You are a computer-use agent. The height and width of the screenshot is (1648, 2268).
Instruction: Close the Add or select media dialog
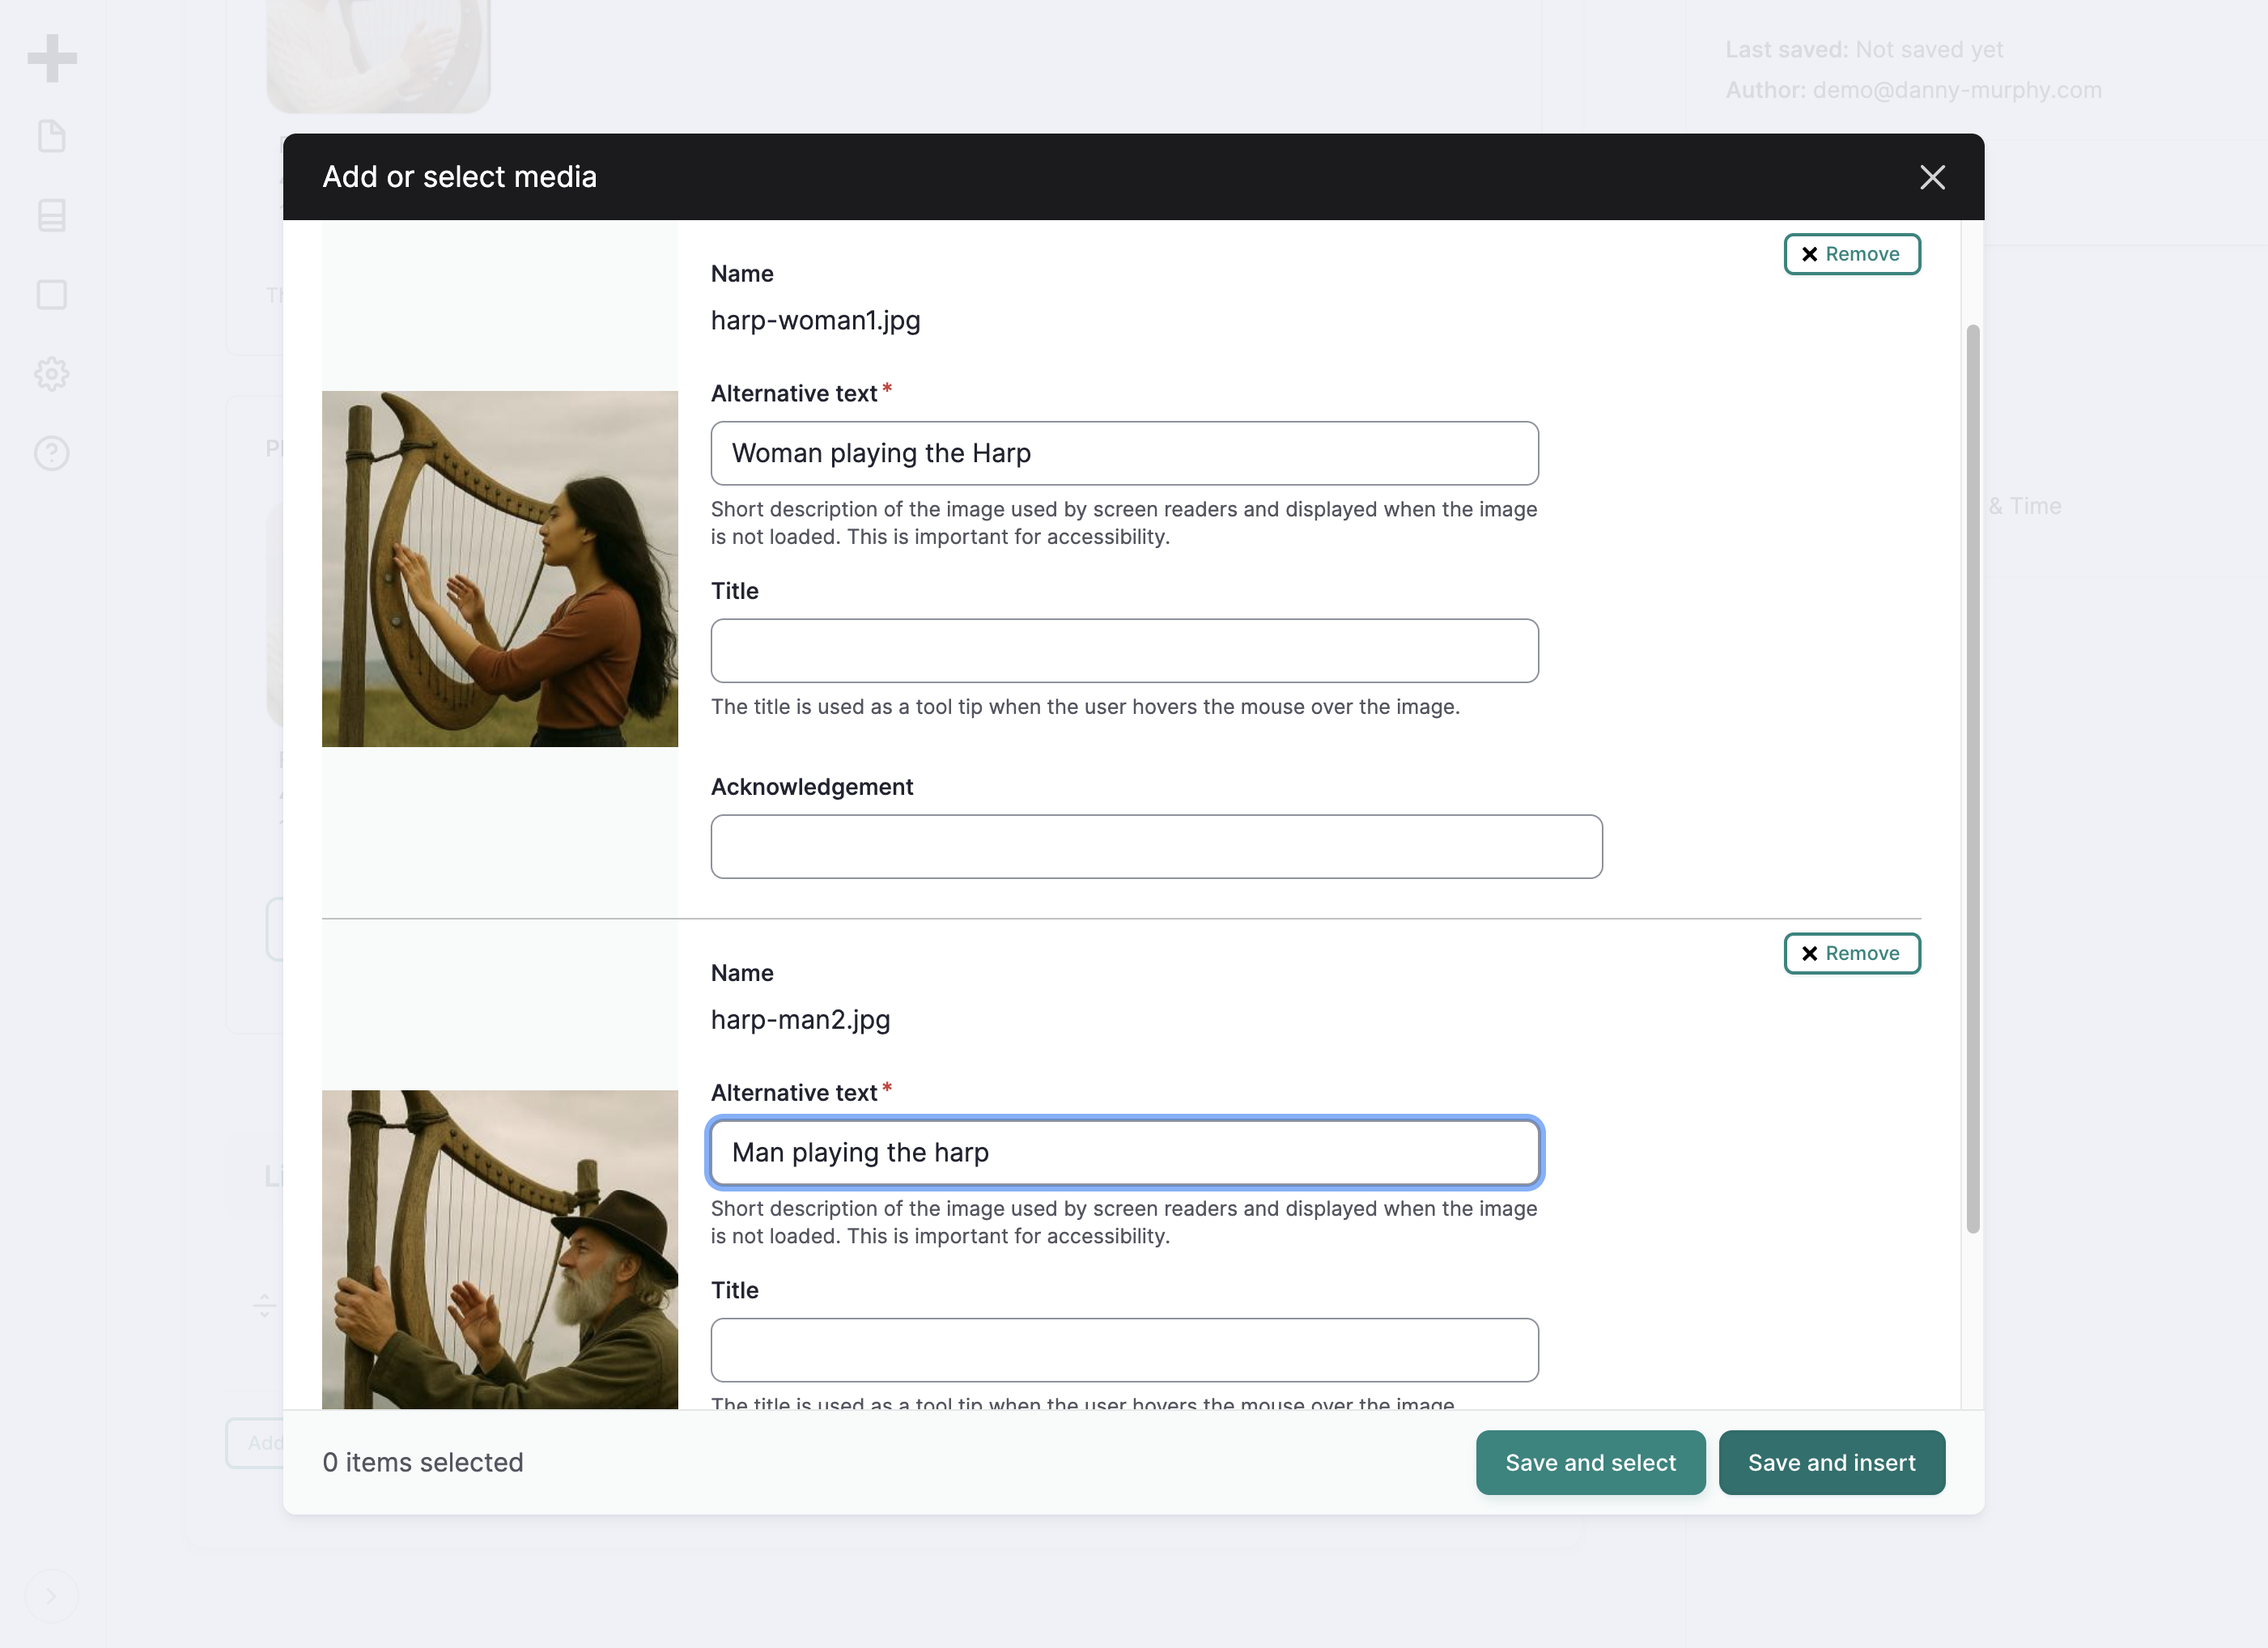(1932, 177)
